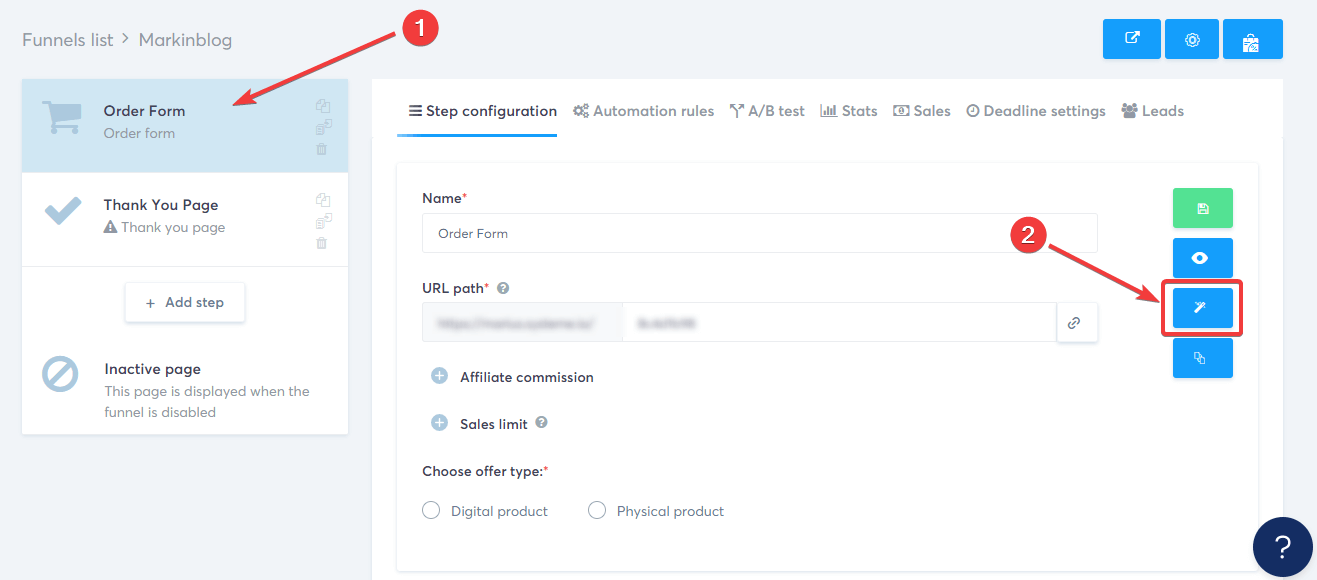Screen dimensions: 1317x580
Task: Duplicate the Order Form step
Action: (323, 105)
